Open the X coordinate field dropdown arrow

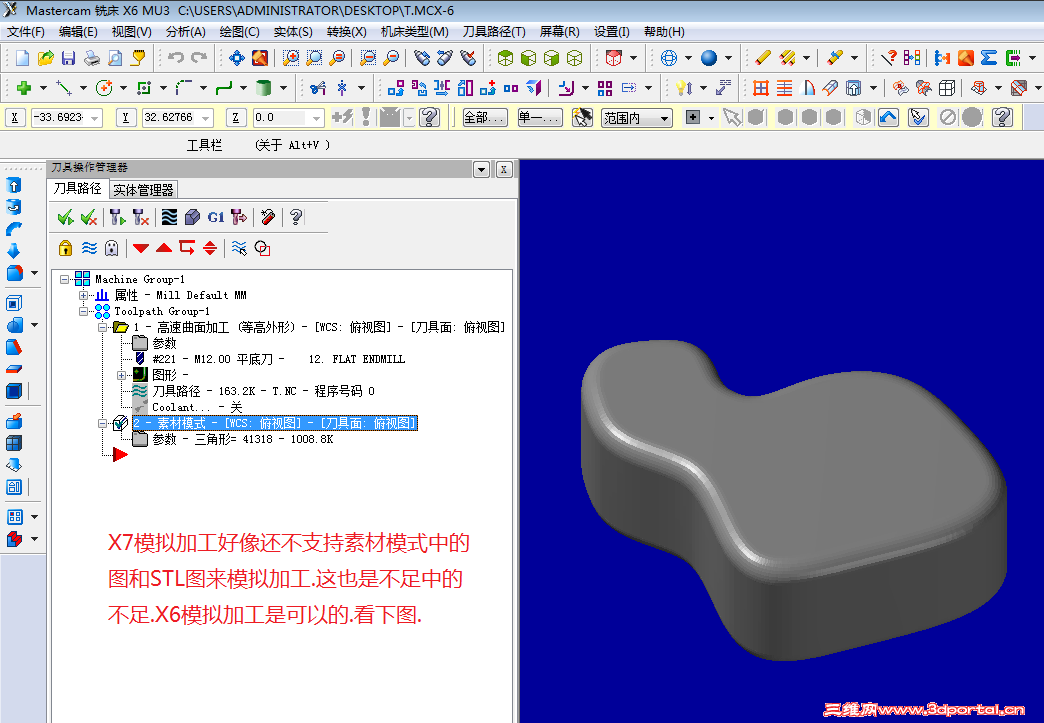[x=95, y=118]
